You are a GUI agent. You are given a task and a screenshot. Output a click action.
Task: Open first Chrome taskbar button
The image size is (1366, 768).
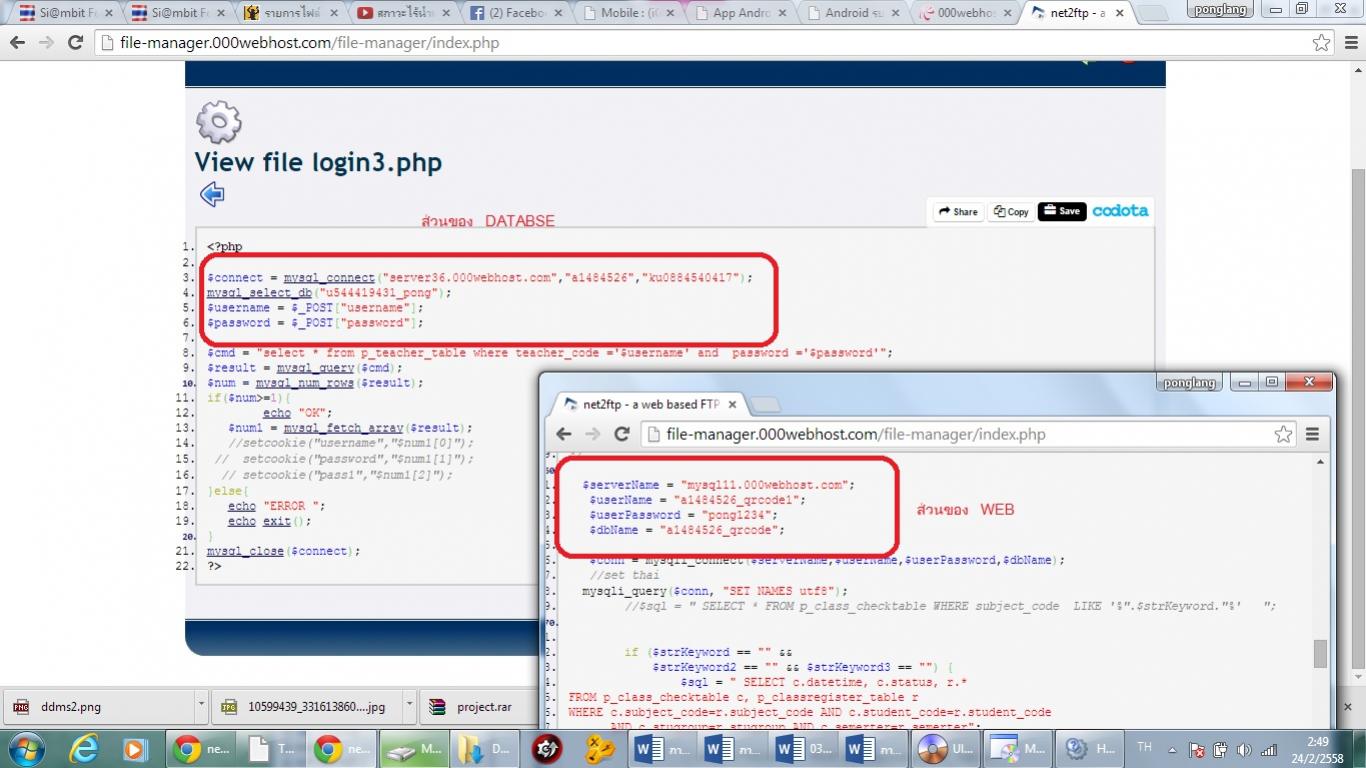[x=200, y=748]
